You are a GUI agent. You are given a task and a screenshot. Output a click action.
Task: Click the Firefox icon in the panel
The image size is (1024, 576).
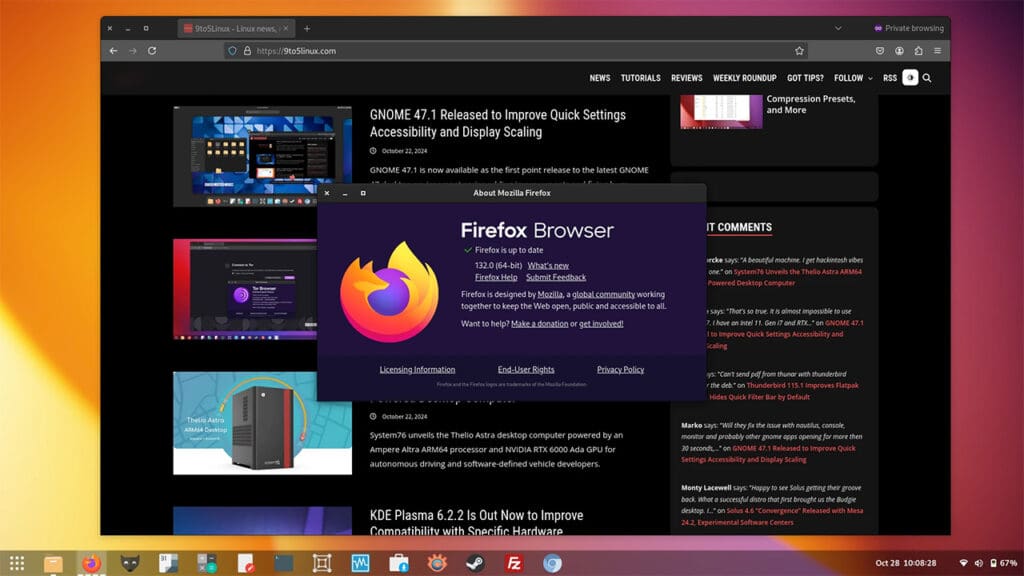(x=91, y=563)
